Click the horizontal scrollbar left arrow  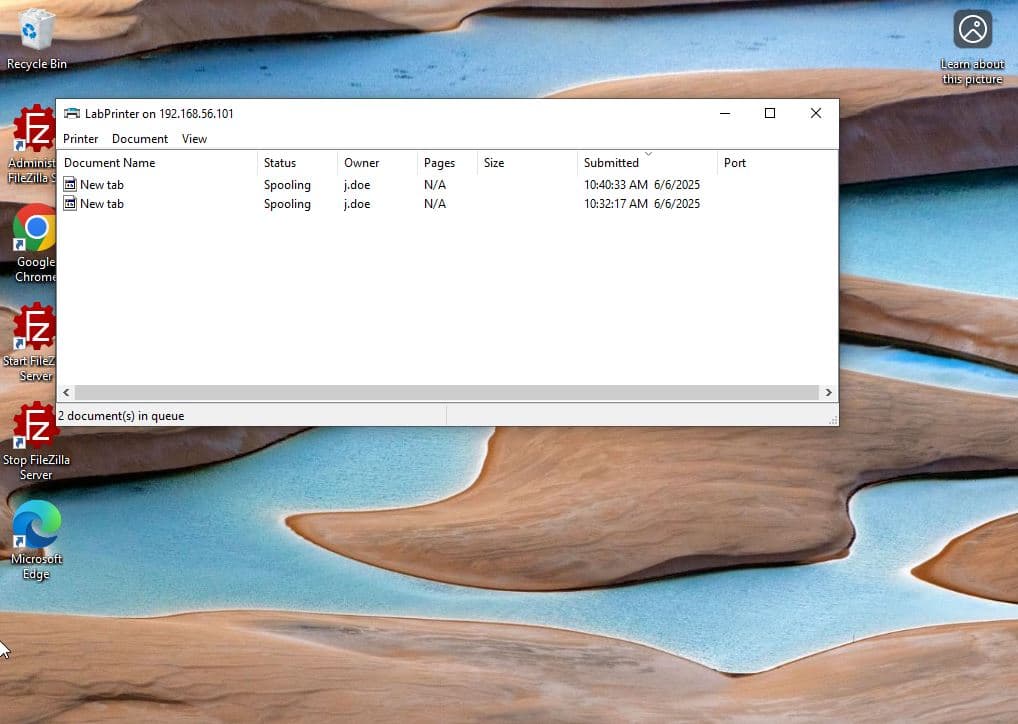67,393
